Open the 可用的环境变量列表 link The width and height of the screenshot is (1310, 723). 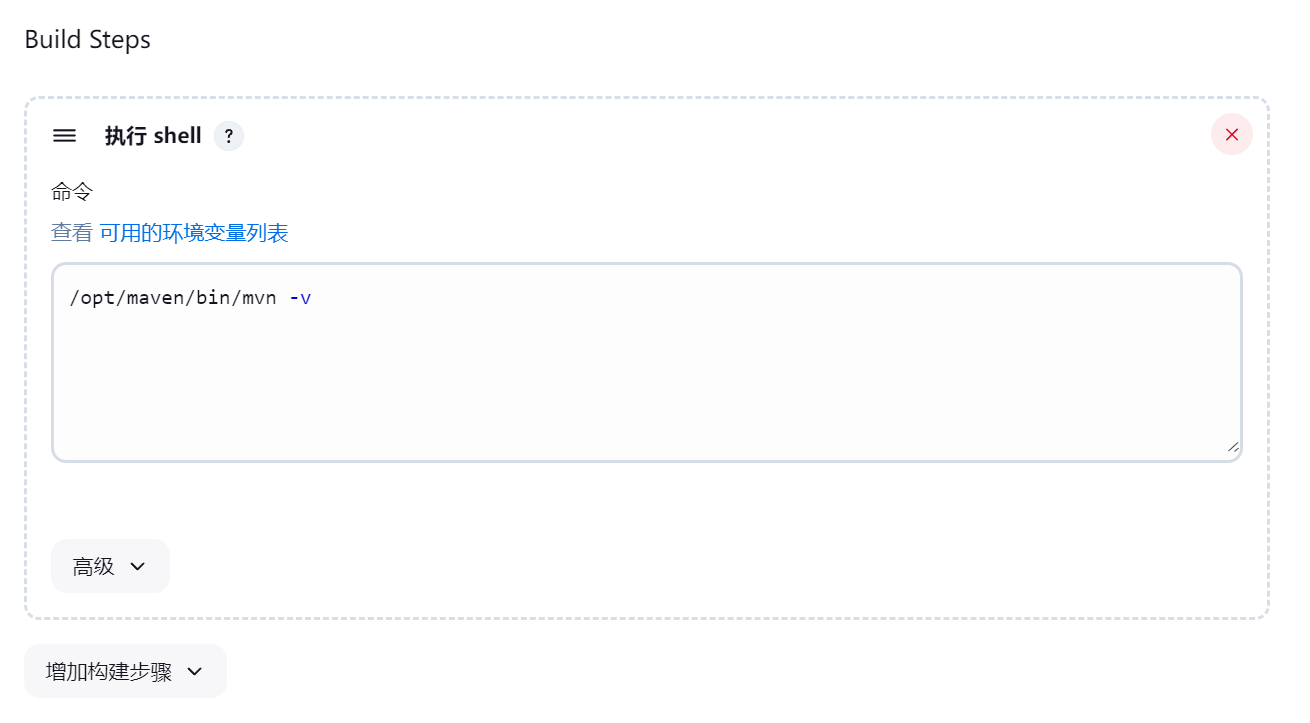tap(194, 233)
